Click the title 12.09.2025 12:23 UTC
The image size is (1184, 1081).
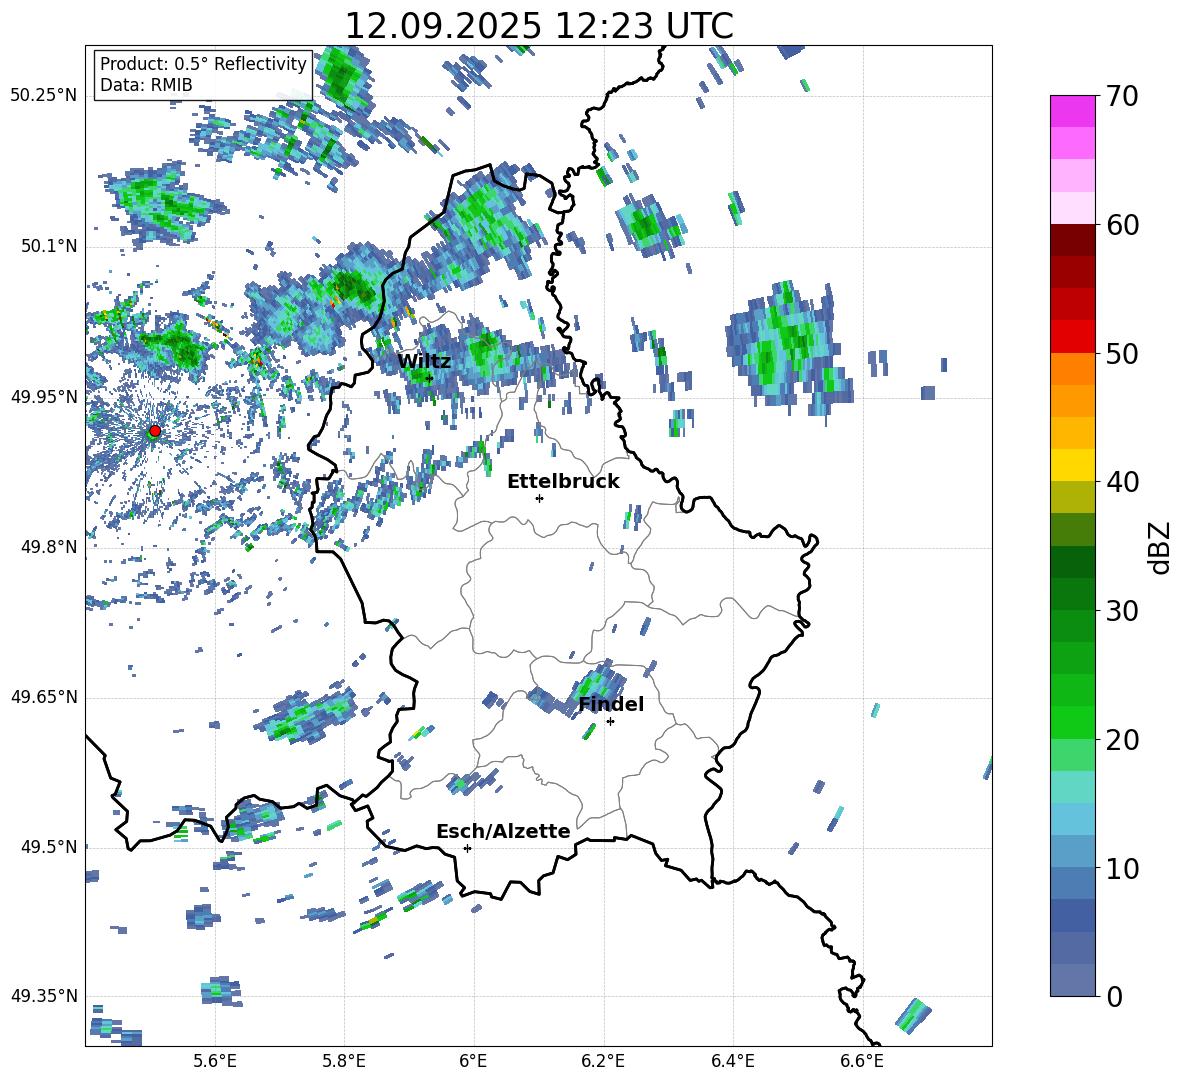tap(539, 26)
